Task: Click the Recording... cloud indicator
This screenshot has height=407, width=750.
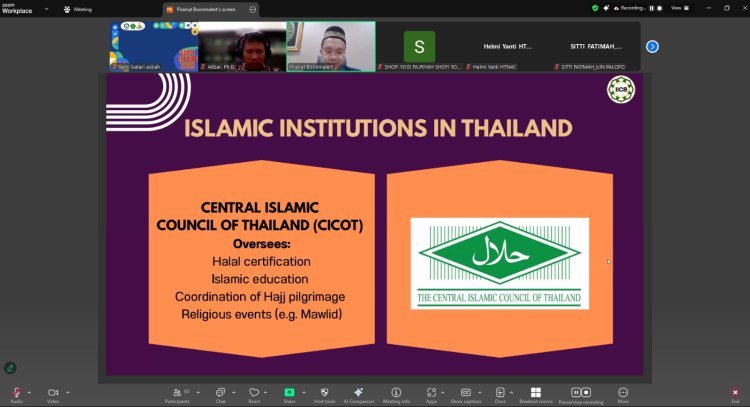Action: point(629,8)
